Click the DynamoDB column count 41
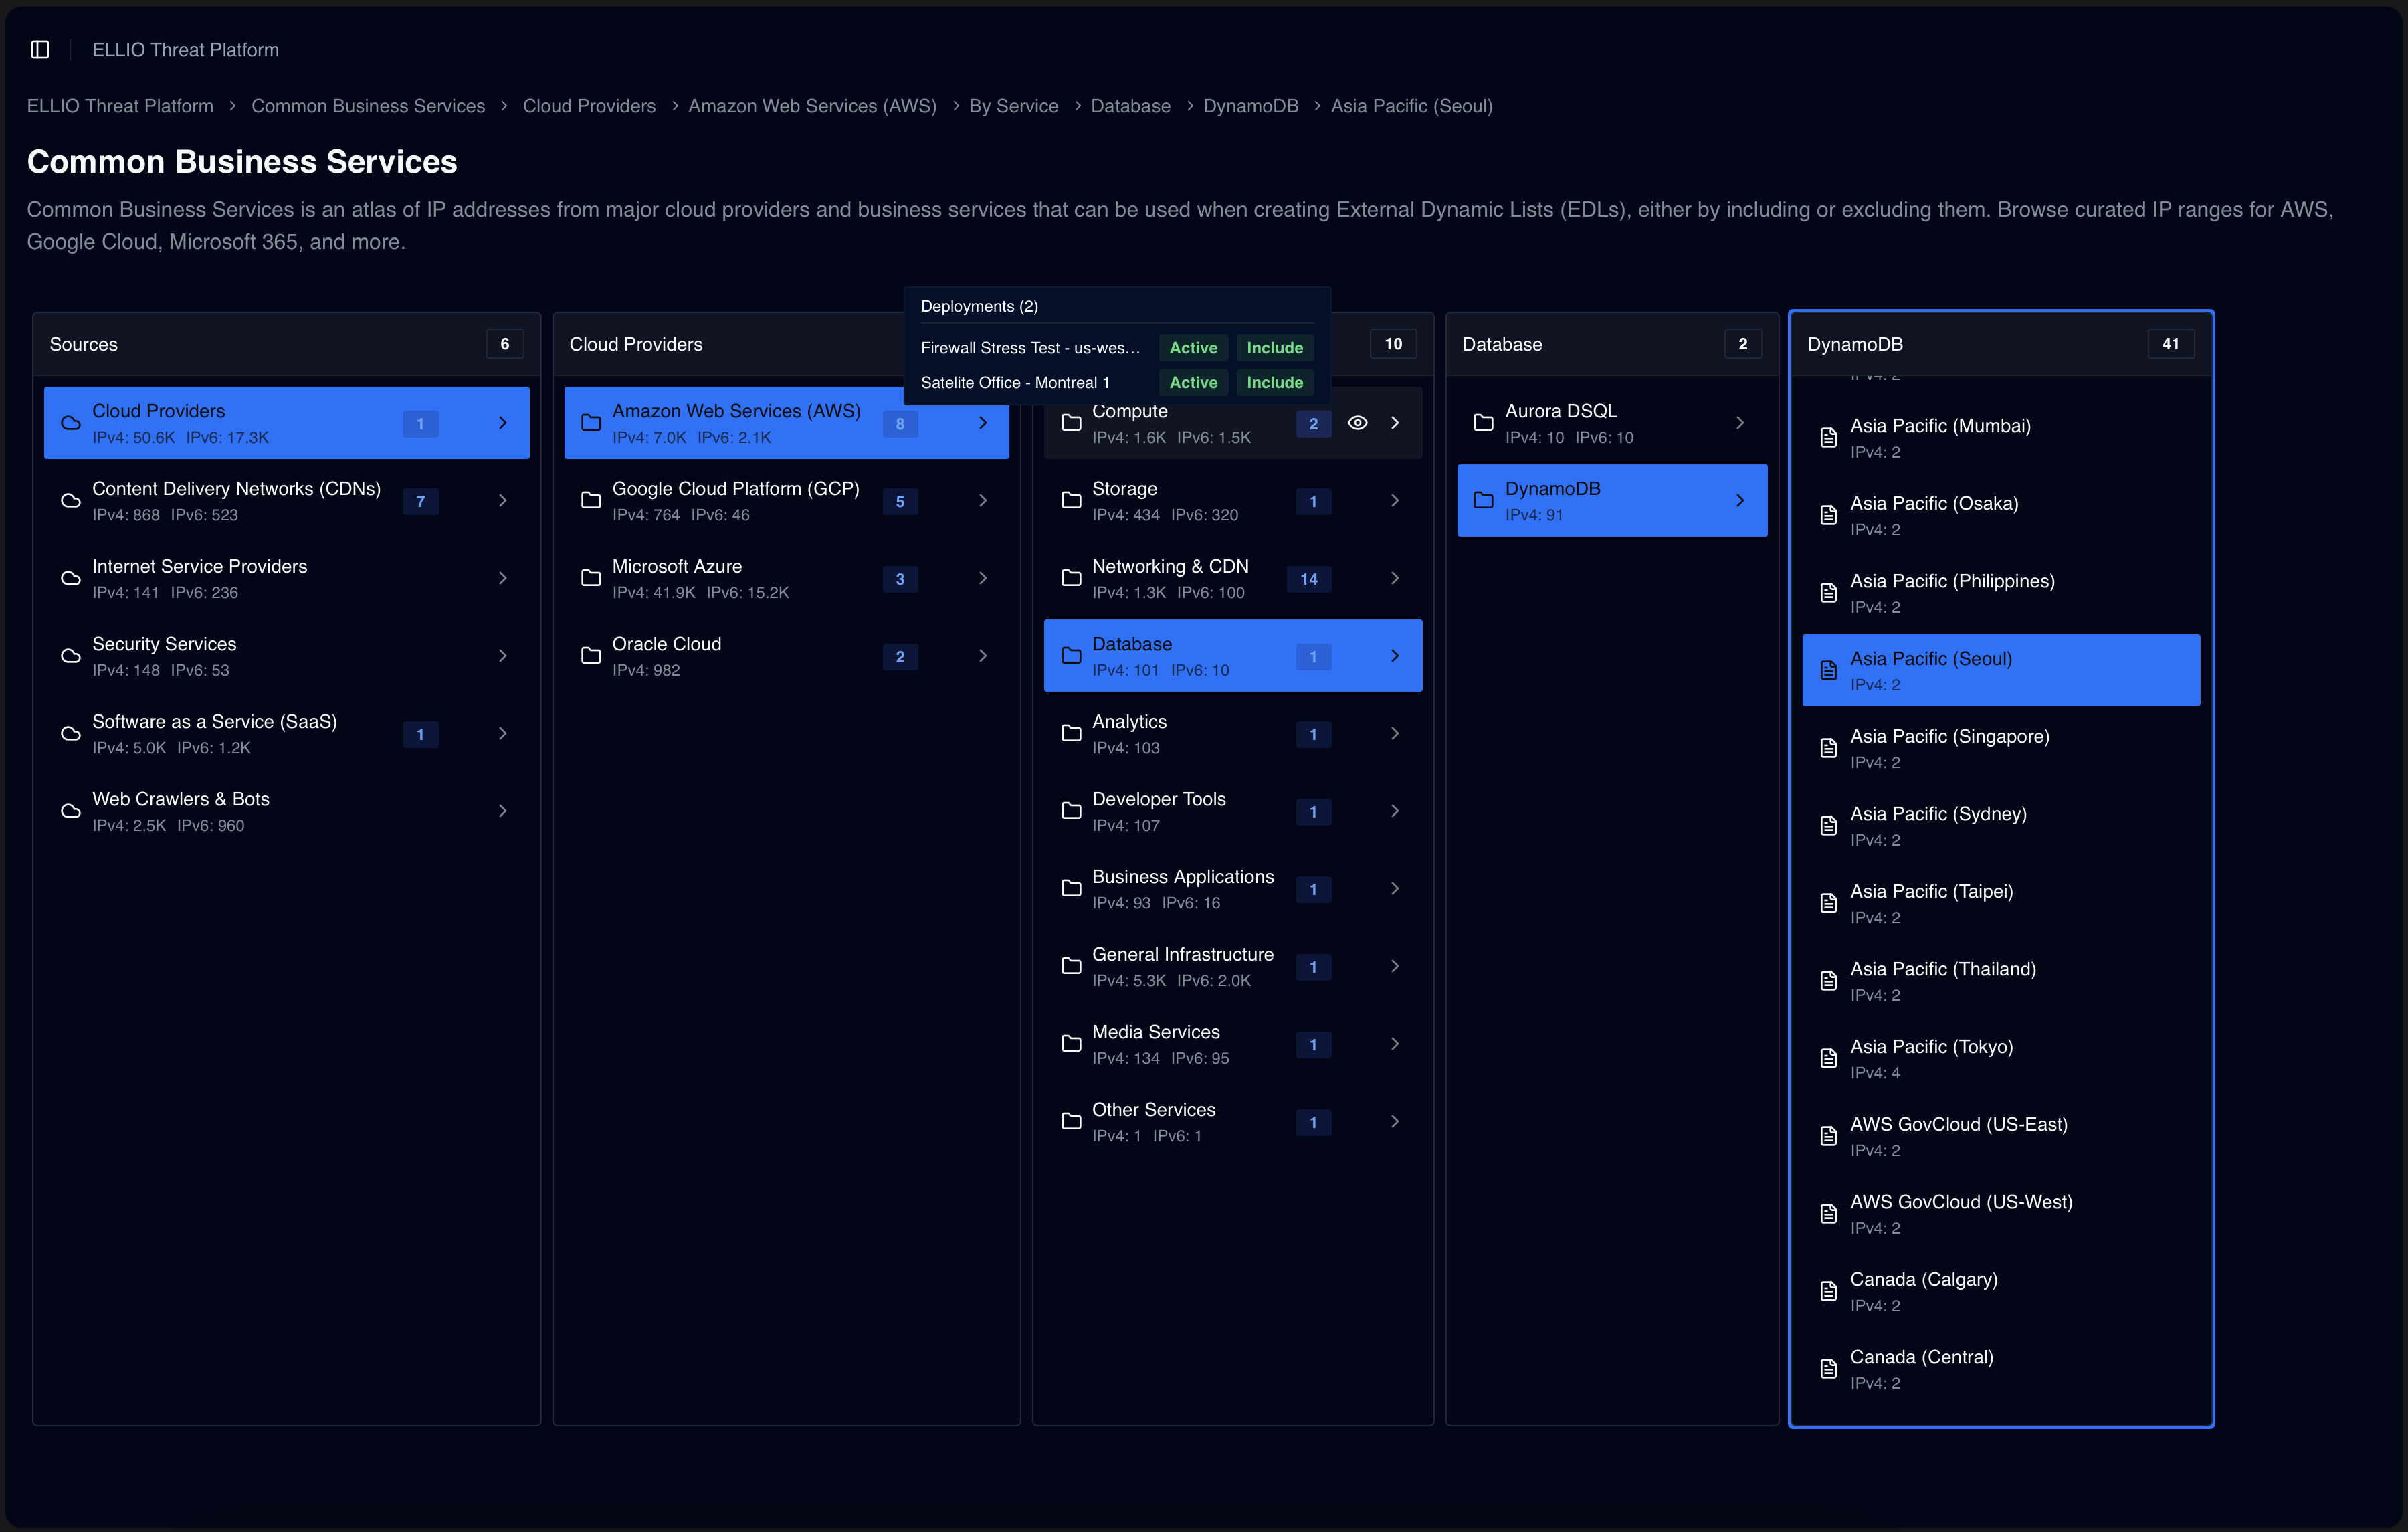The image size is (2408, 1532). click(2170, 344)
